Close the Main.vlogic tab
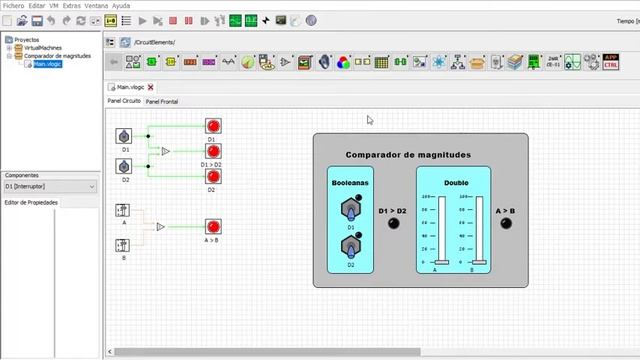This screenshot has height=360, width=640. pos(151,87)
